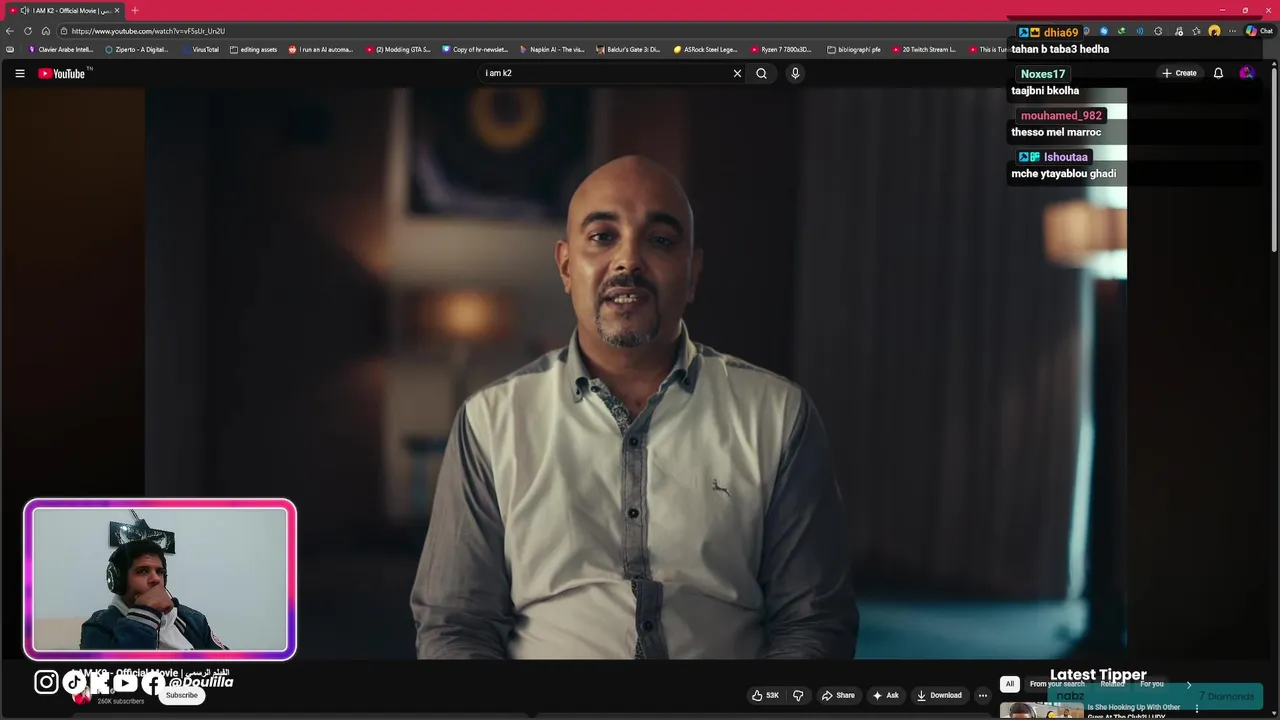Select the For you chip
1280x720 pixels.
(x=1152, y=684)
